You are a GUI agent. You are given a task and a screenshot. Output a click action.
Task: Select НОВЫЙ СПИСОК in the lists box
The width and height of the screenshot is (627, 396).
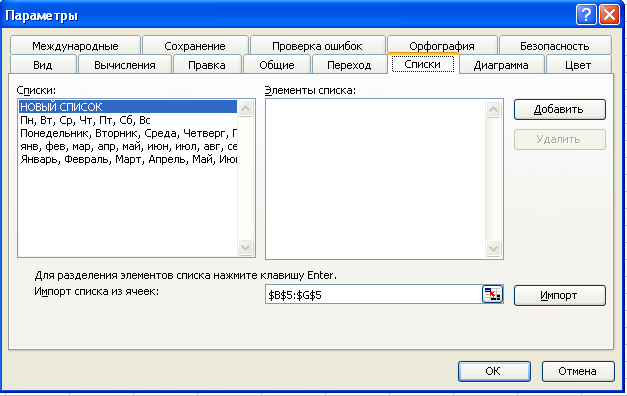click(128, 107)
